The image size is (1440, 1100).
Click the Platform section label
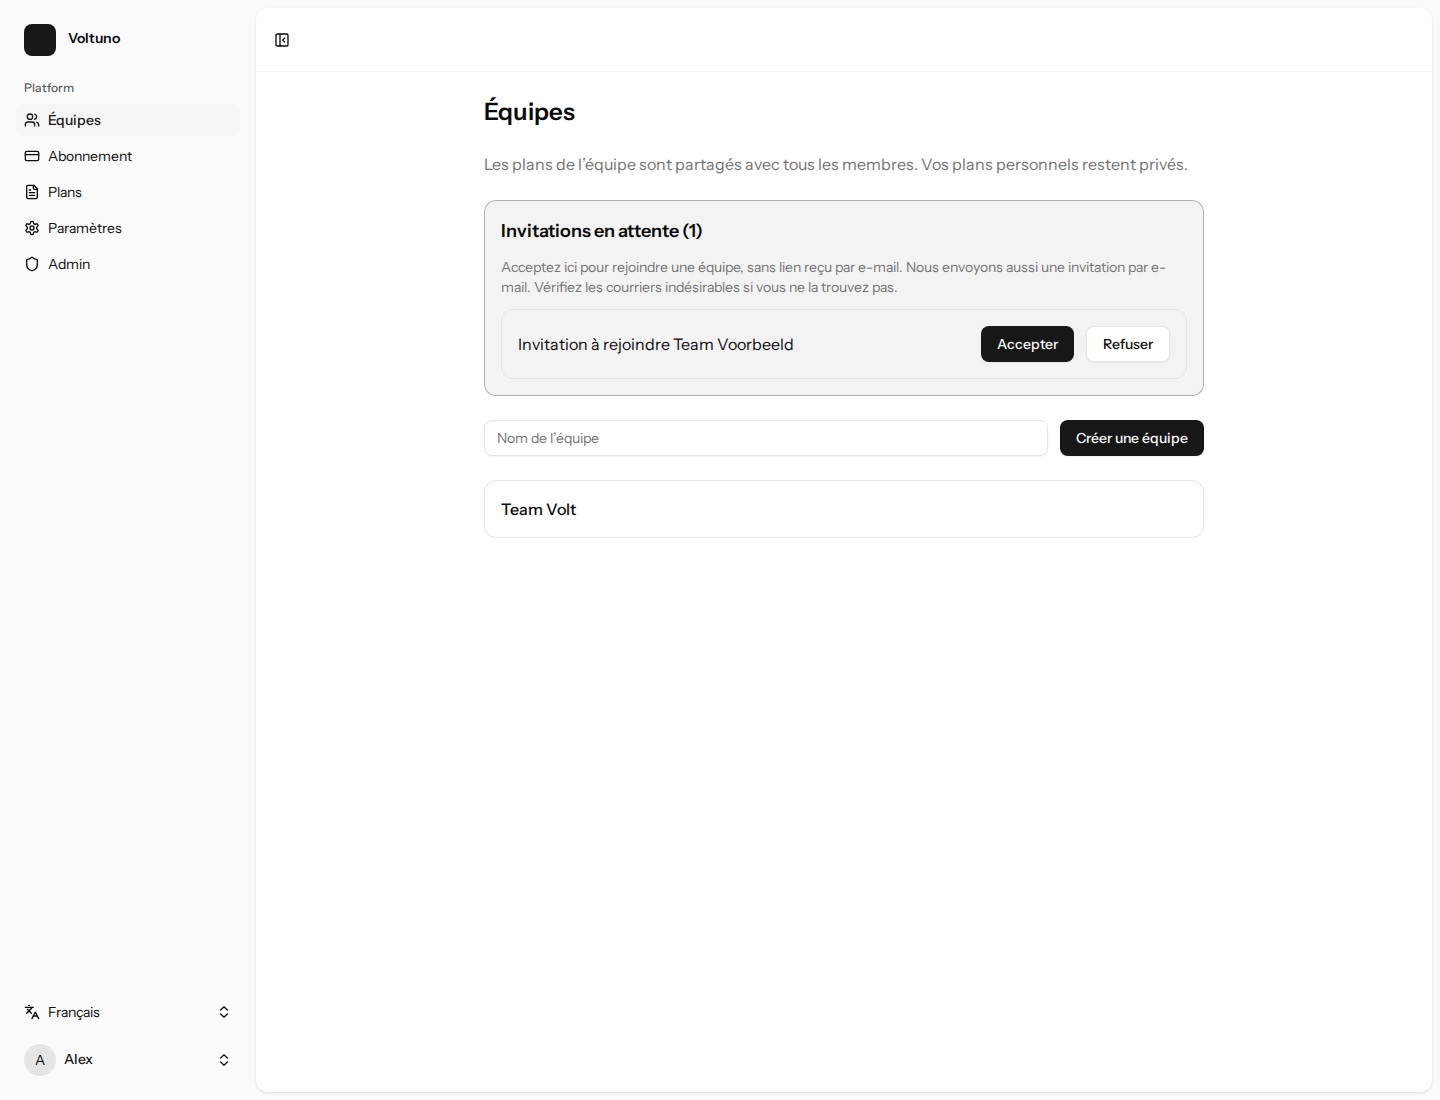tap(49, 88)
